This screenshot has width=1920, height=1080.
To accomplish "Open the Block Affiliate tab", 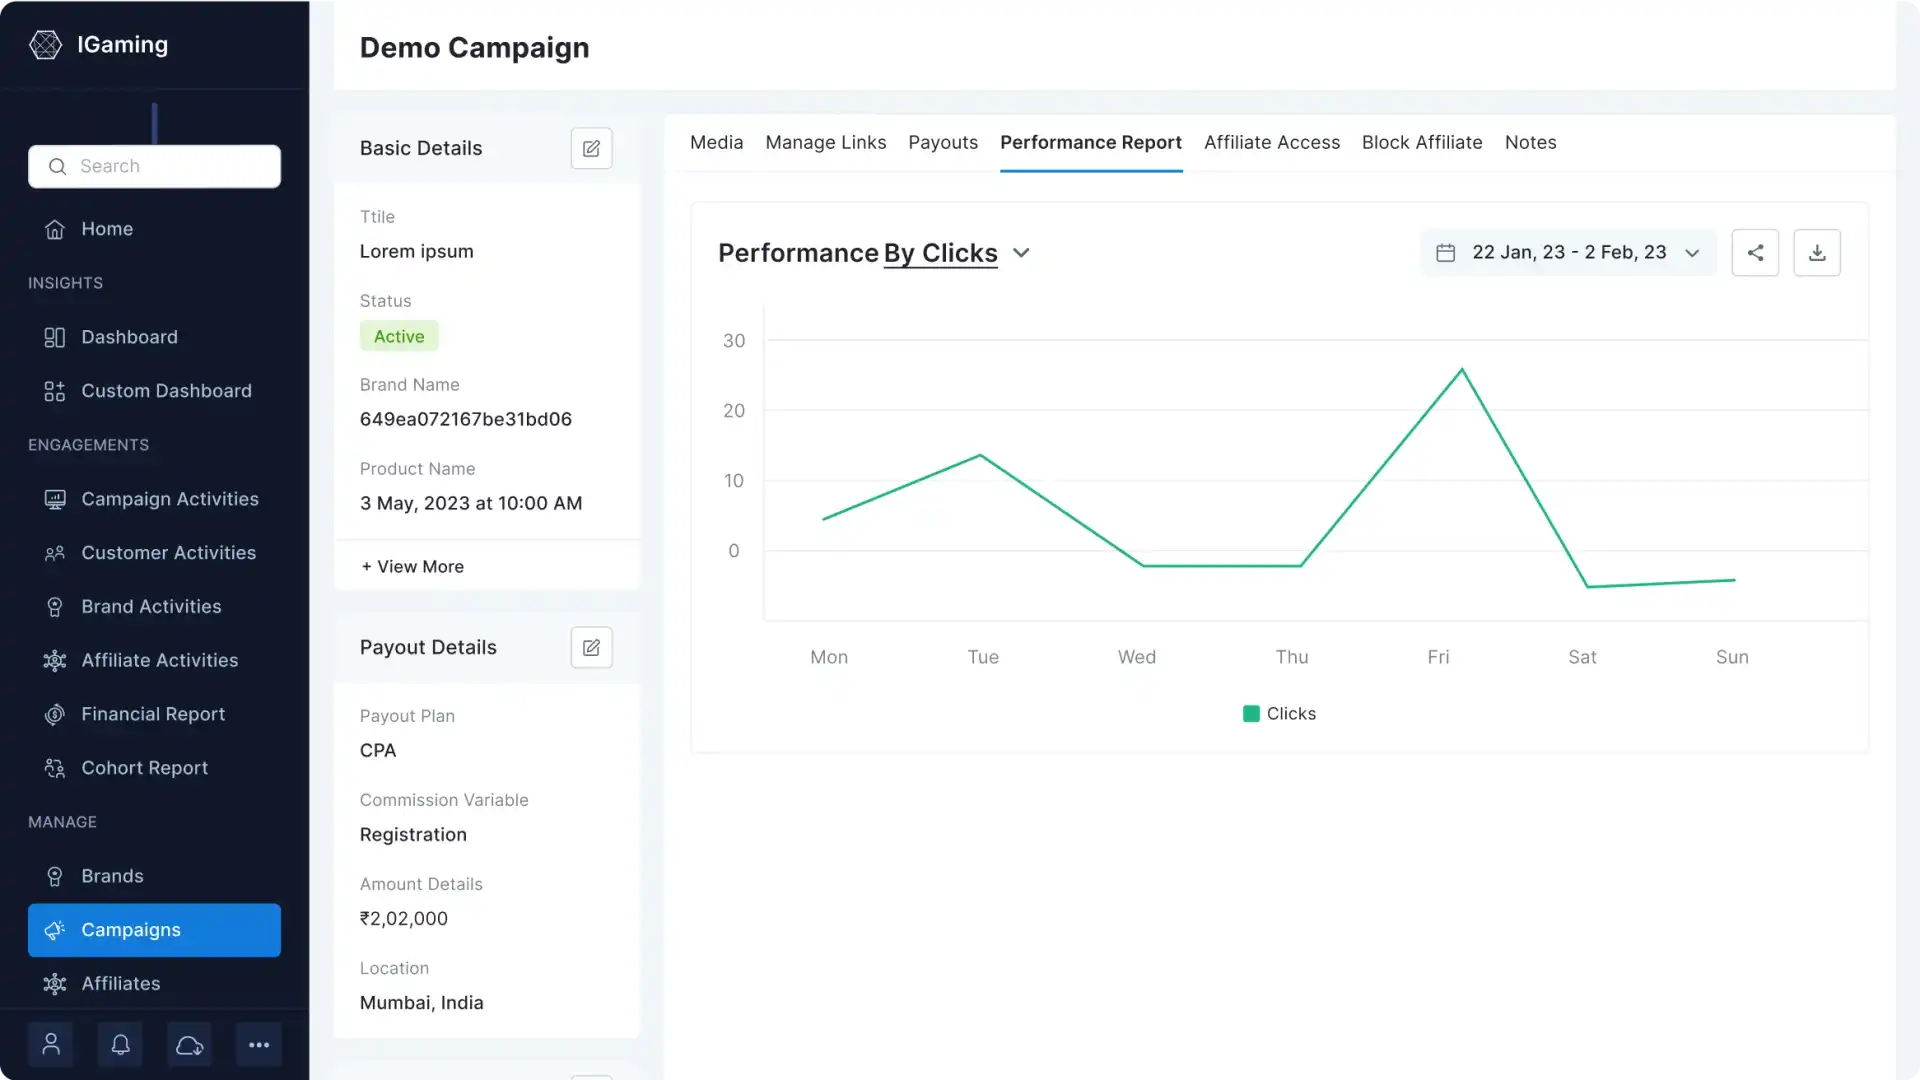I will coord(1421,142).
